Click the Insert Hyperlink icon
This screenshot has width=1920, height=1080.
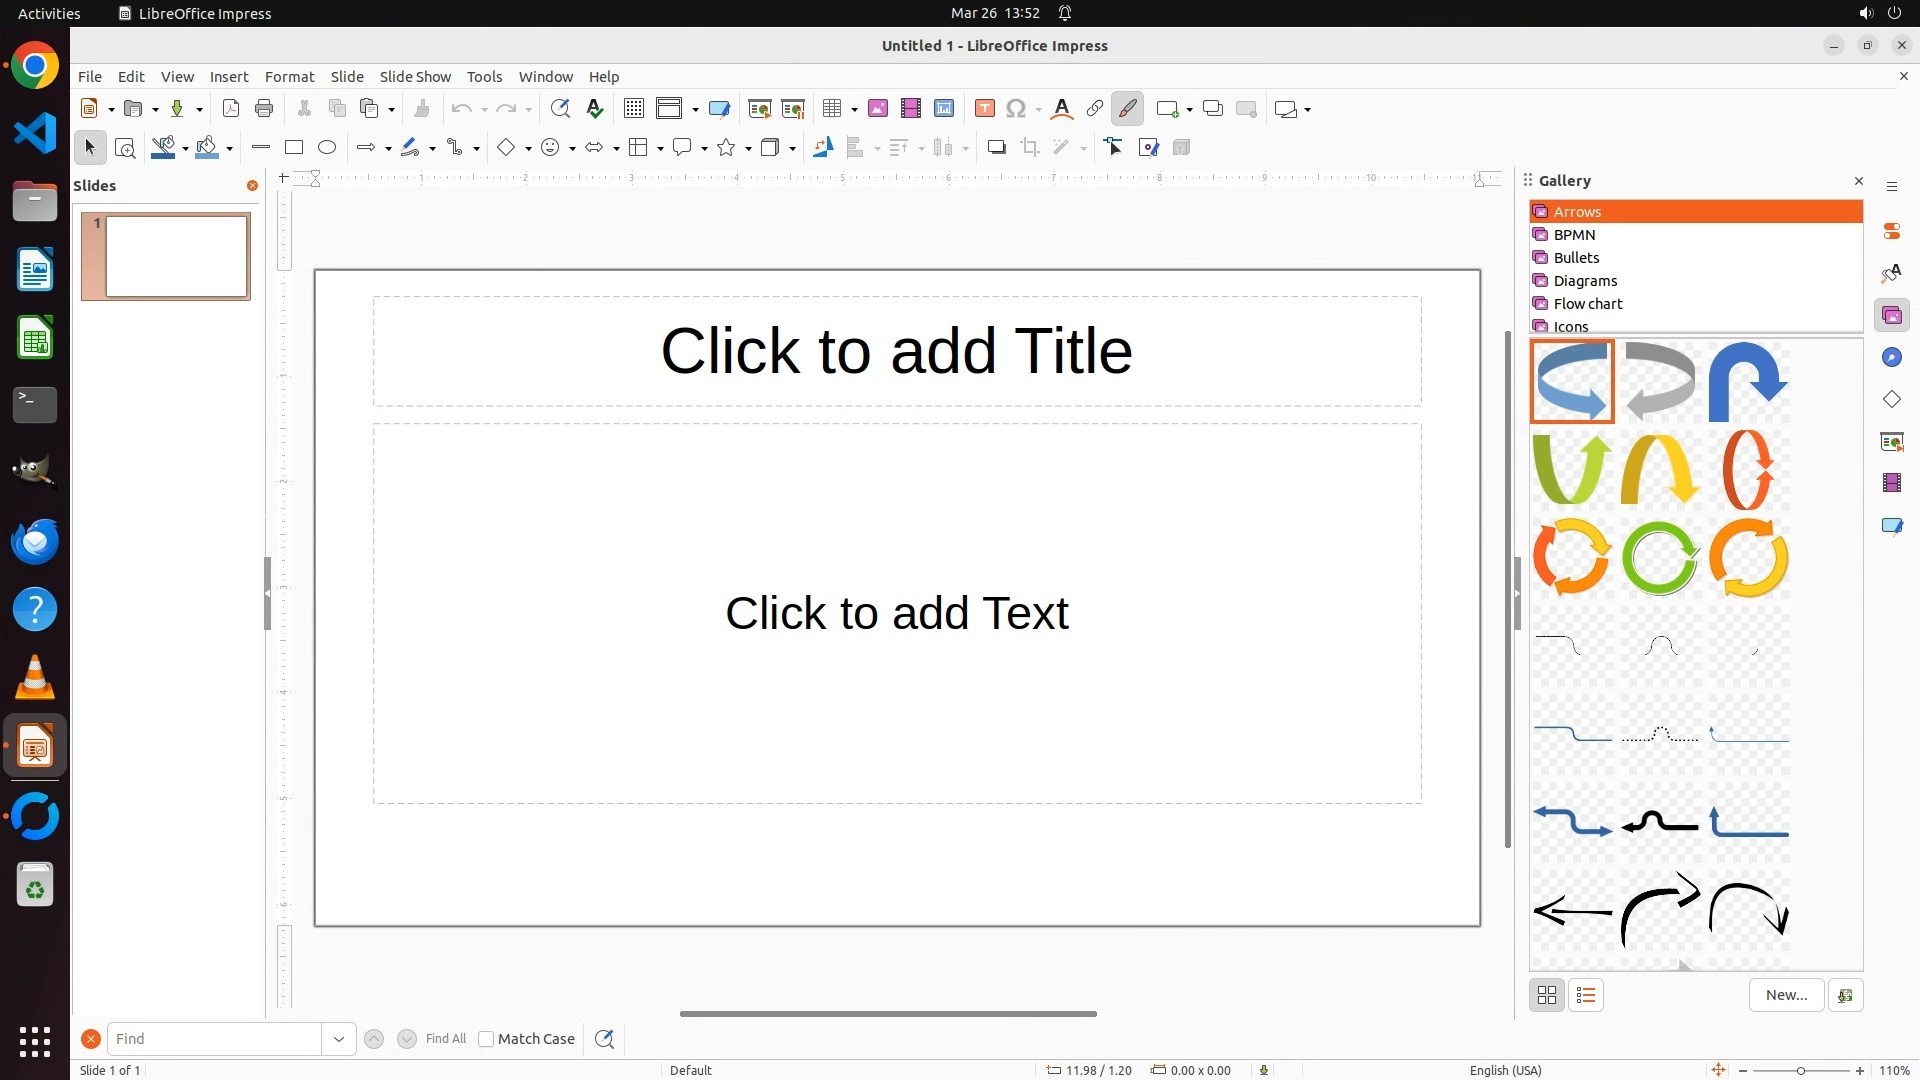pos(1095,109)
